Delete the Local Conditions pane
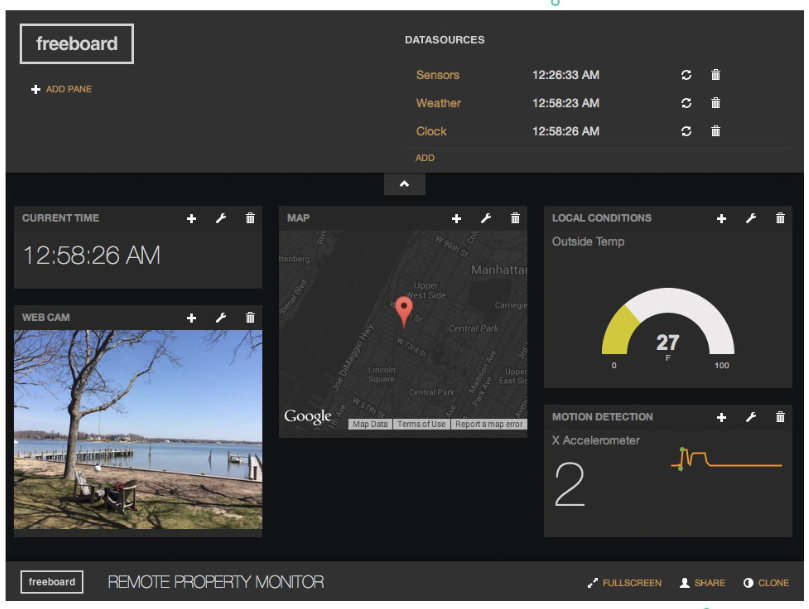809x609 pixels. [780, 218]
